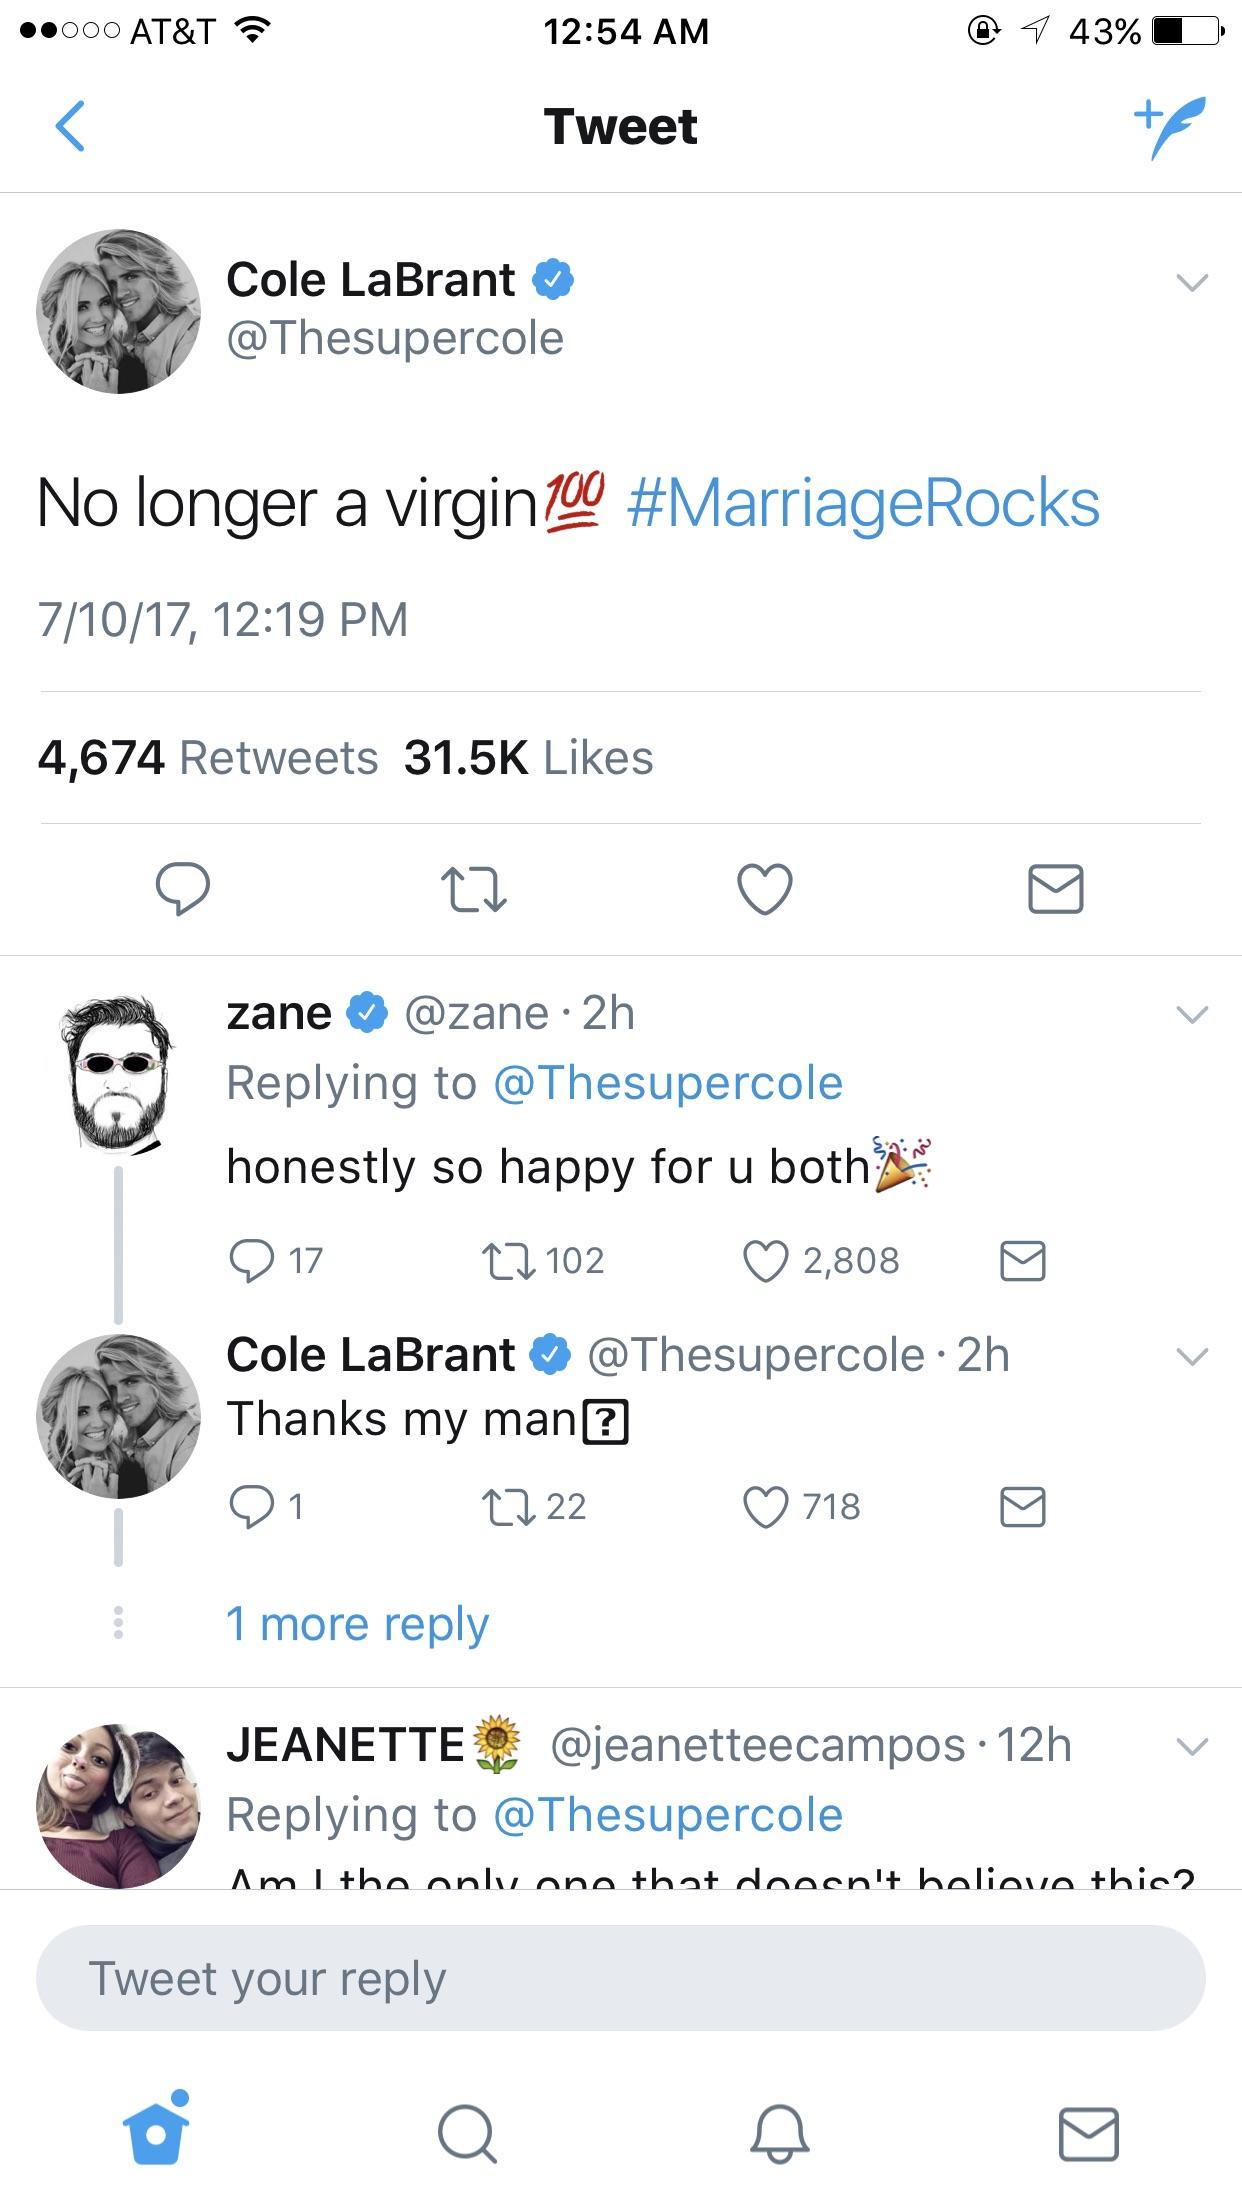
Task: Open the Search tab
Action: 466,2134
